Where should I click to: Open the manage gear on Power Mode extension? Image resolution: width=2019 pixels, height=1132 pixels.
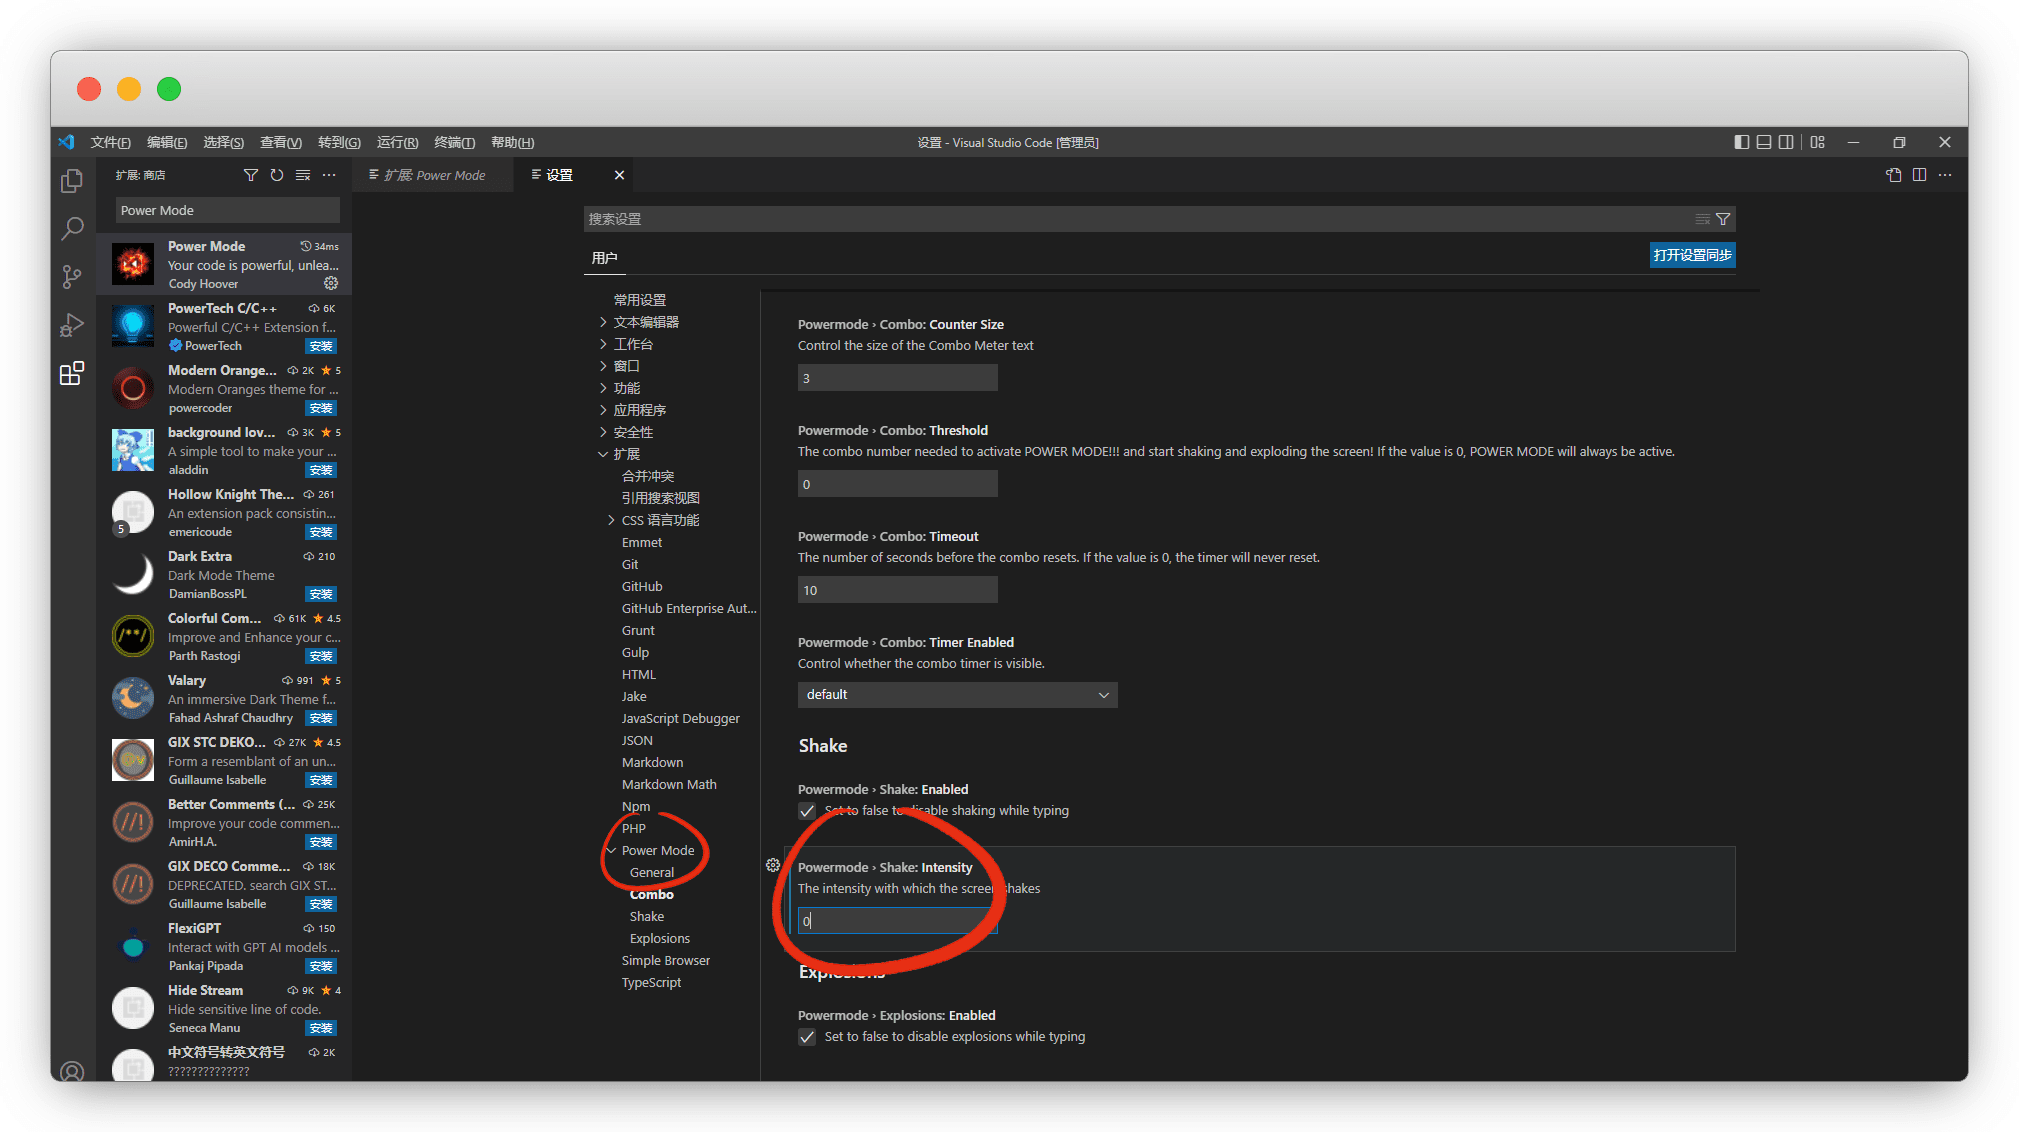click(x=331, y=284)
